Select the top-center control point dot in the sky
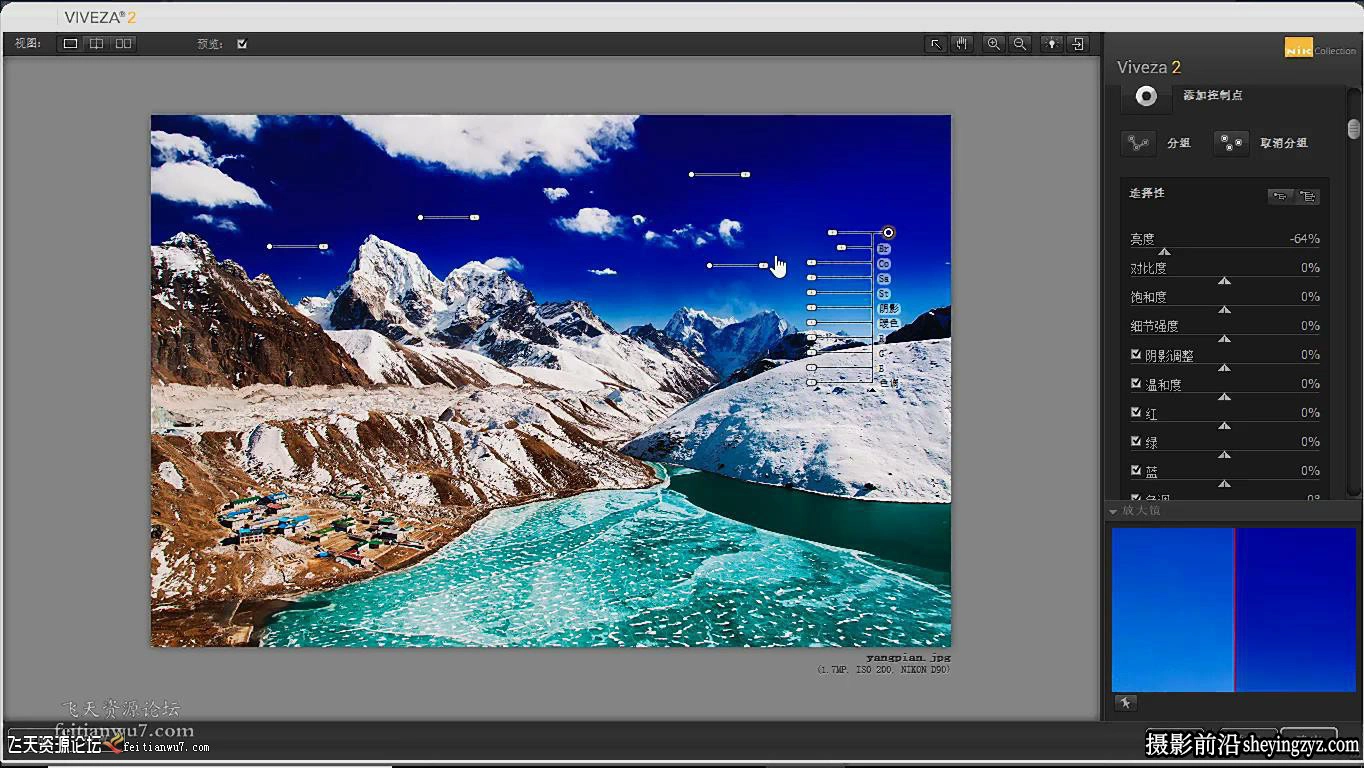The width and height of the screenshot is (1364, 768). click(x=692, y=175)
